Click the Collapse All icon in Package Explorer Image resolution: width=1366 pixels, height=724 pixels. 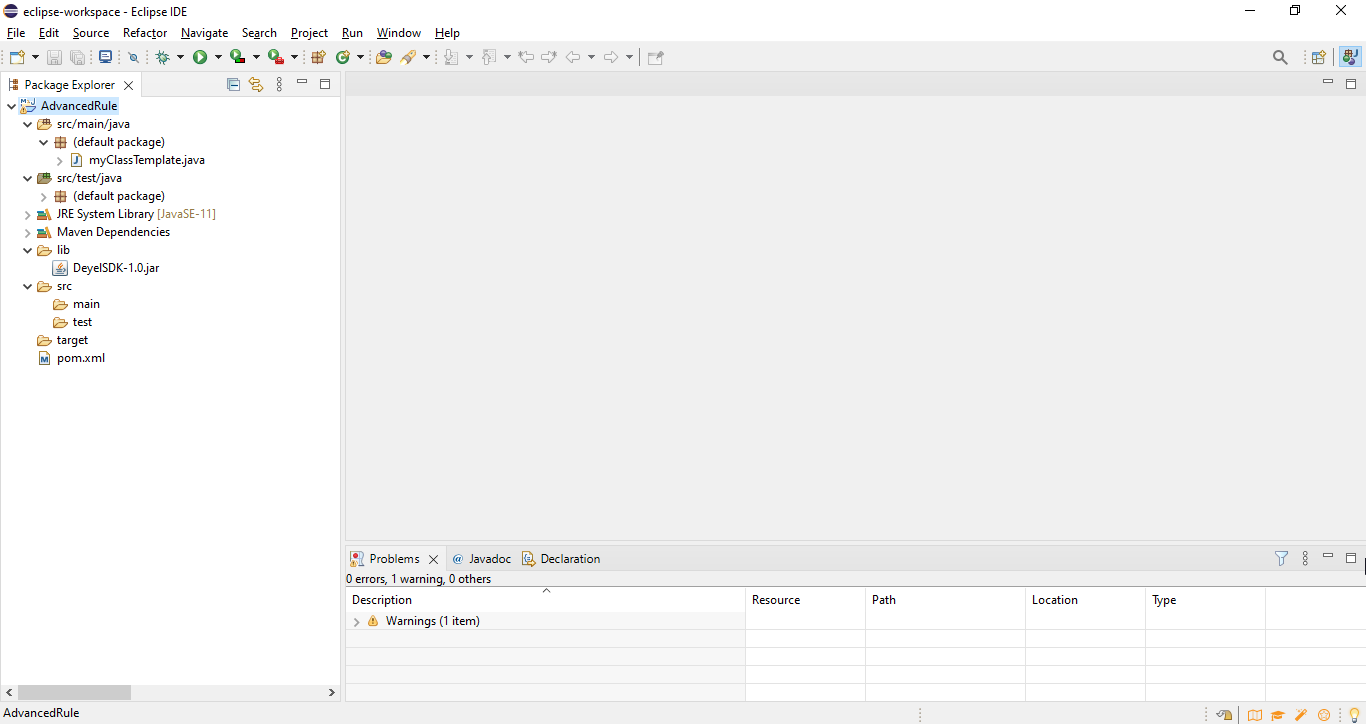click(233, 85)
